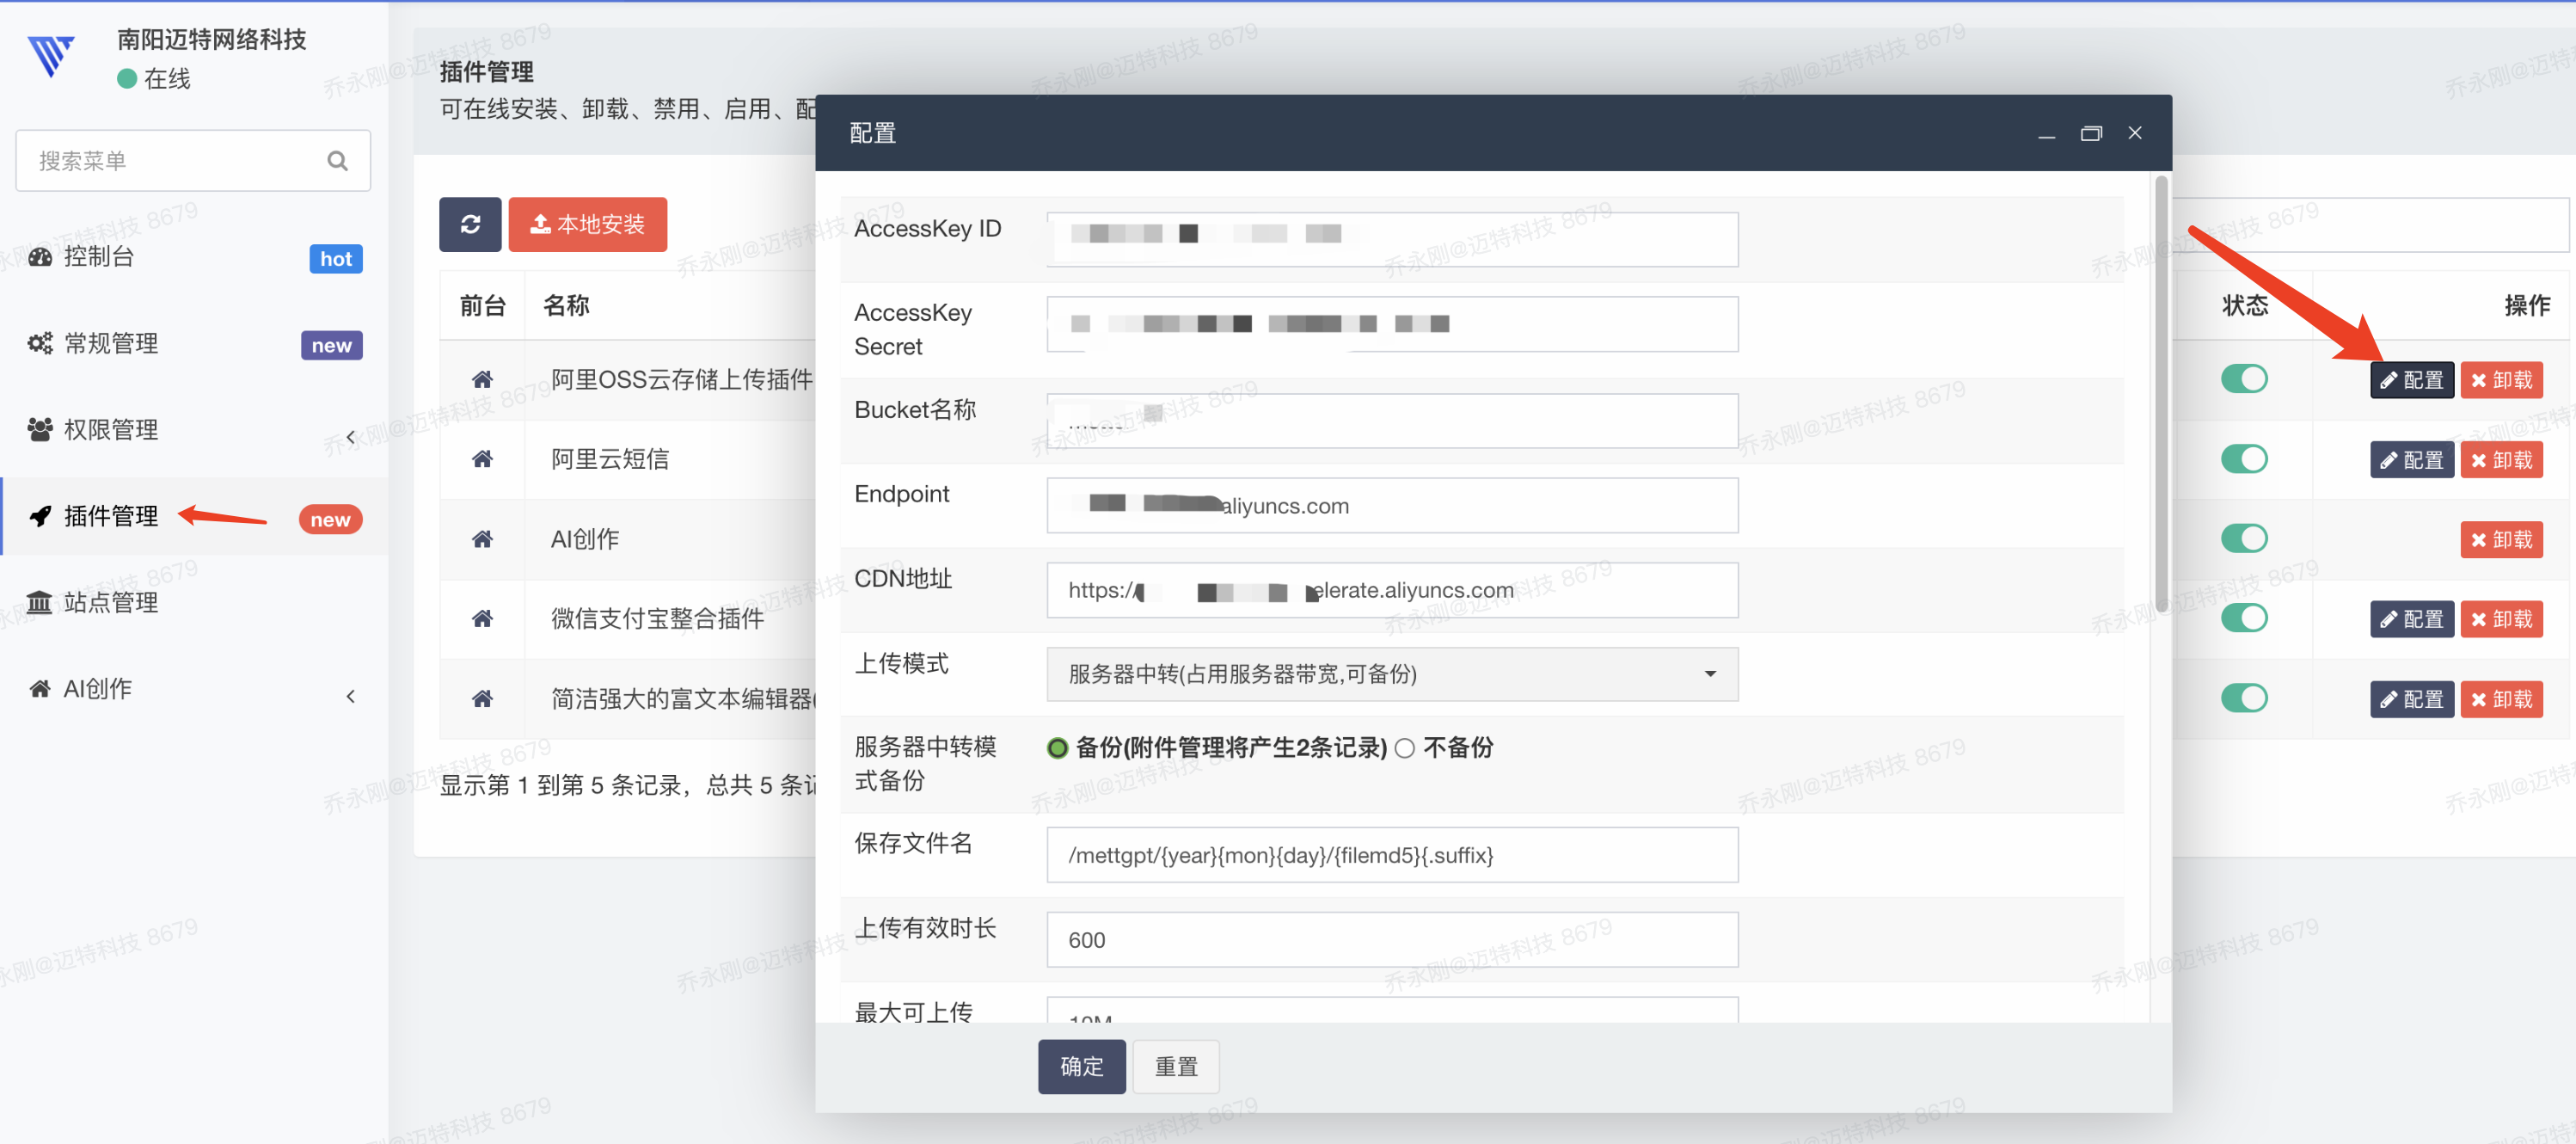Viewport: 2576px width, 1144px height.
Task: Click the company logo icon
Action: 50,56
